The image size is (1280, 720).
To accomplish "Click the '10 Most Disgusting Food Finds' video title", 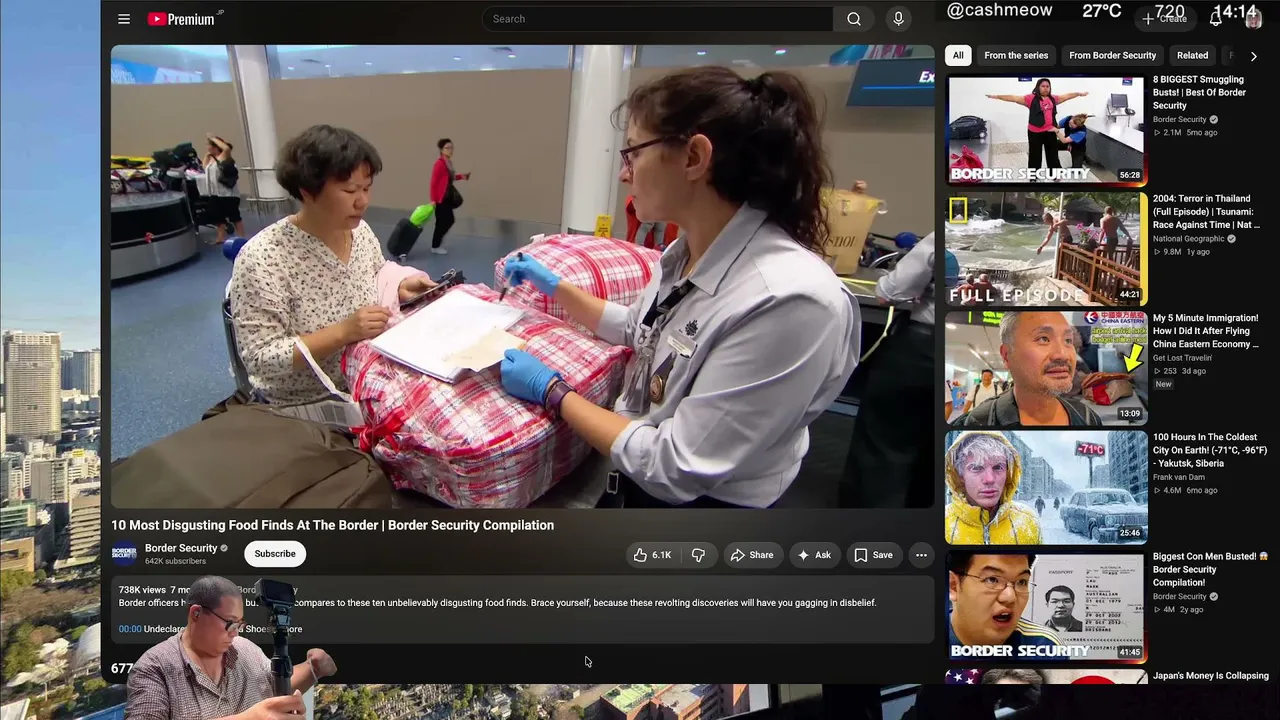I will 332,525.
